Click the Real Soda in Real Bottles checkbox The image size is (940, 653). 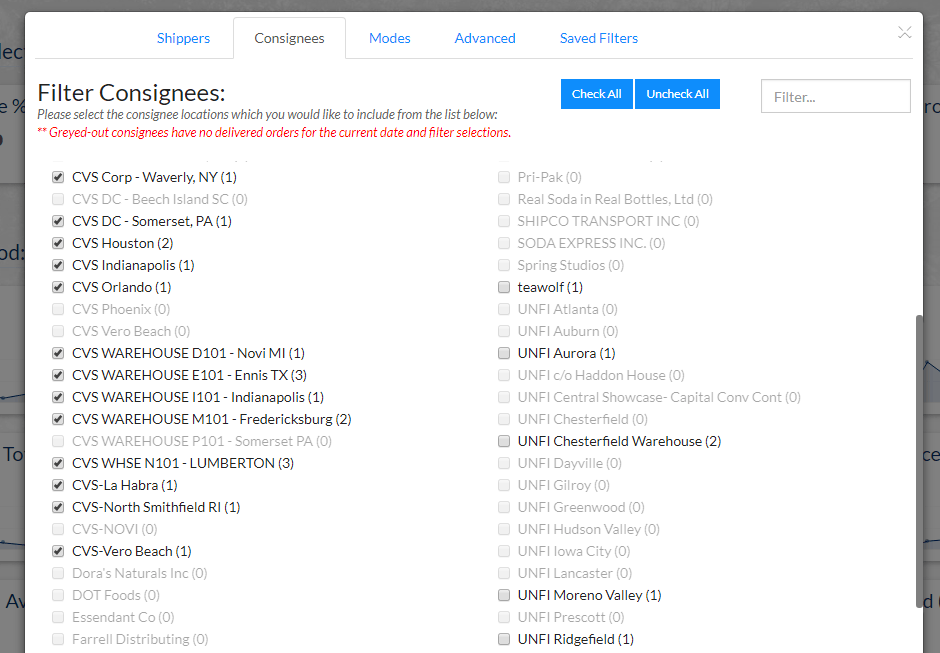coord(504,199)
